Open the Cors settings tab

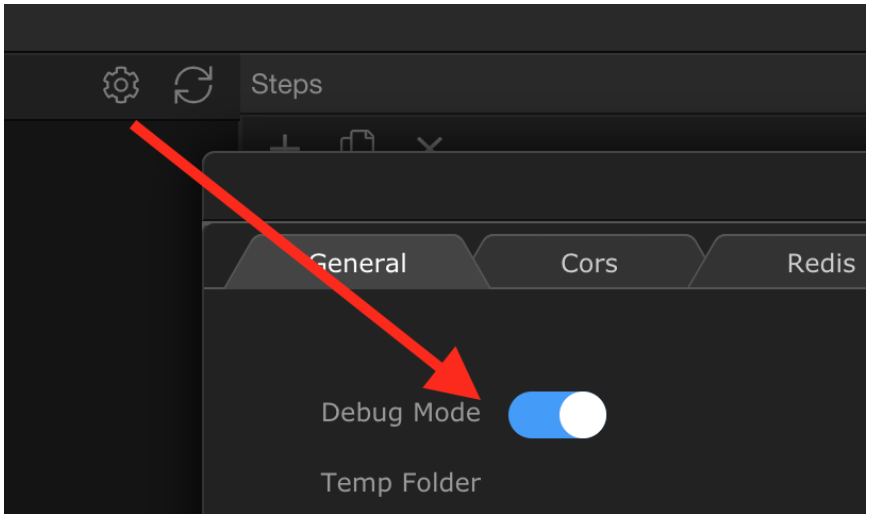click(589, 263)
